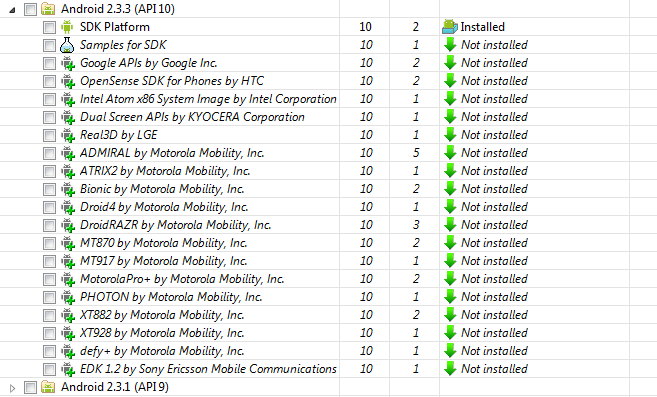Click the flask icon for Samples for SDK
This screenshot has height=397, width=657.
coord(67,45)
